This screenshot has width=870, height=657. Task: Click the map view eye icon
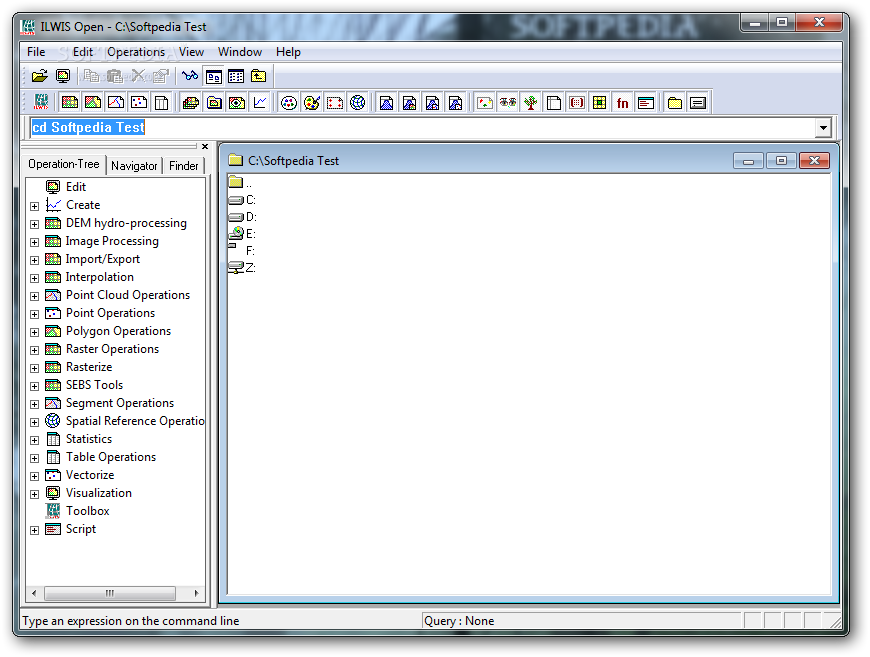tap(237, 102)
